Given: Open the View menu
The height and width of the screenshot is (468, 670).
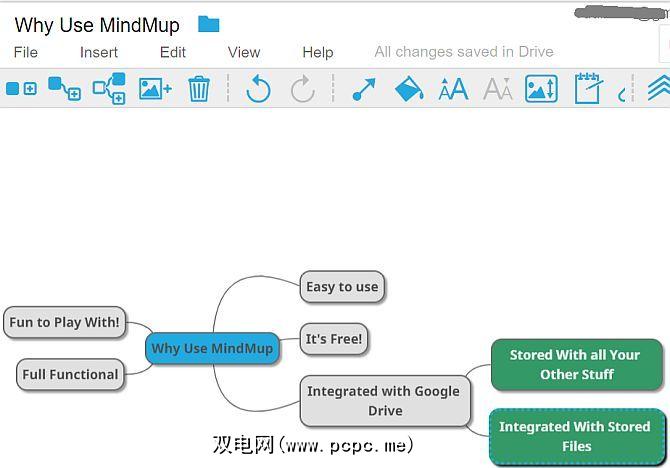Looking at the screenshot, I should (x=244, y=52).
